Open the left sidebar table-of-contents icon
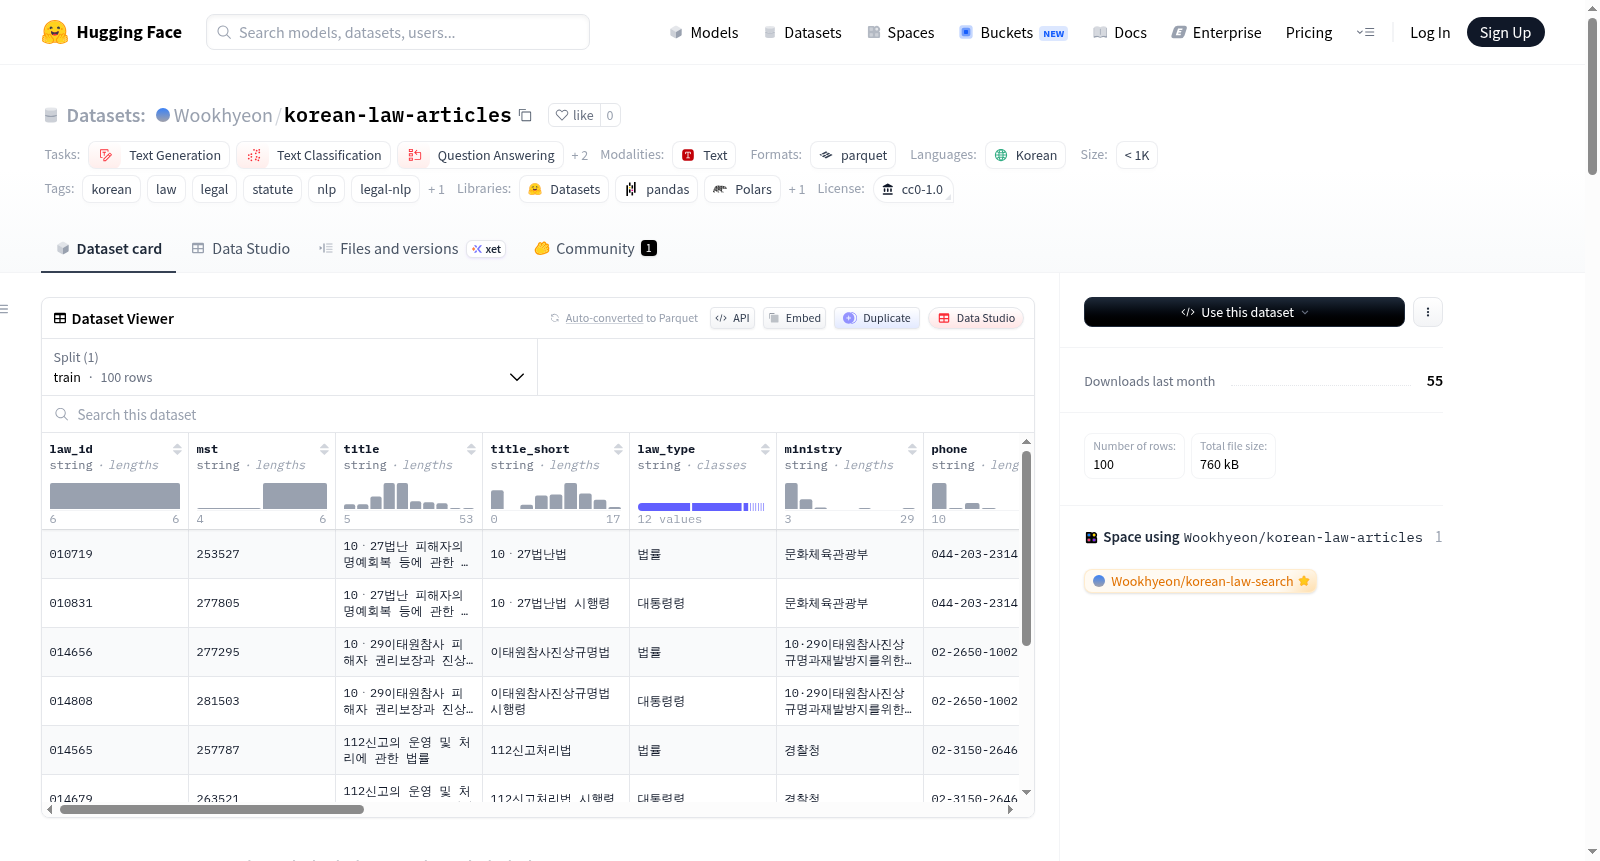Screen dimensions: 1600x861 click(4, 309)
